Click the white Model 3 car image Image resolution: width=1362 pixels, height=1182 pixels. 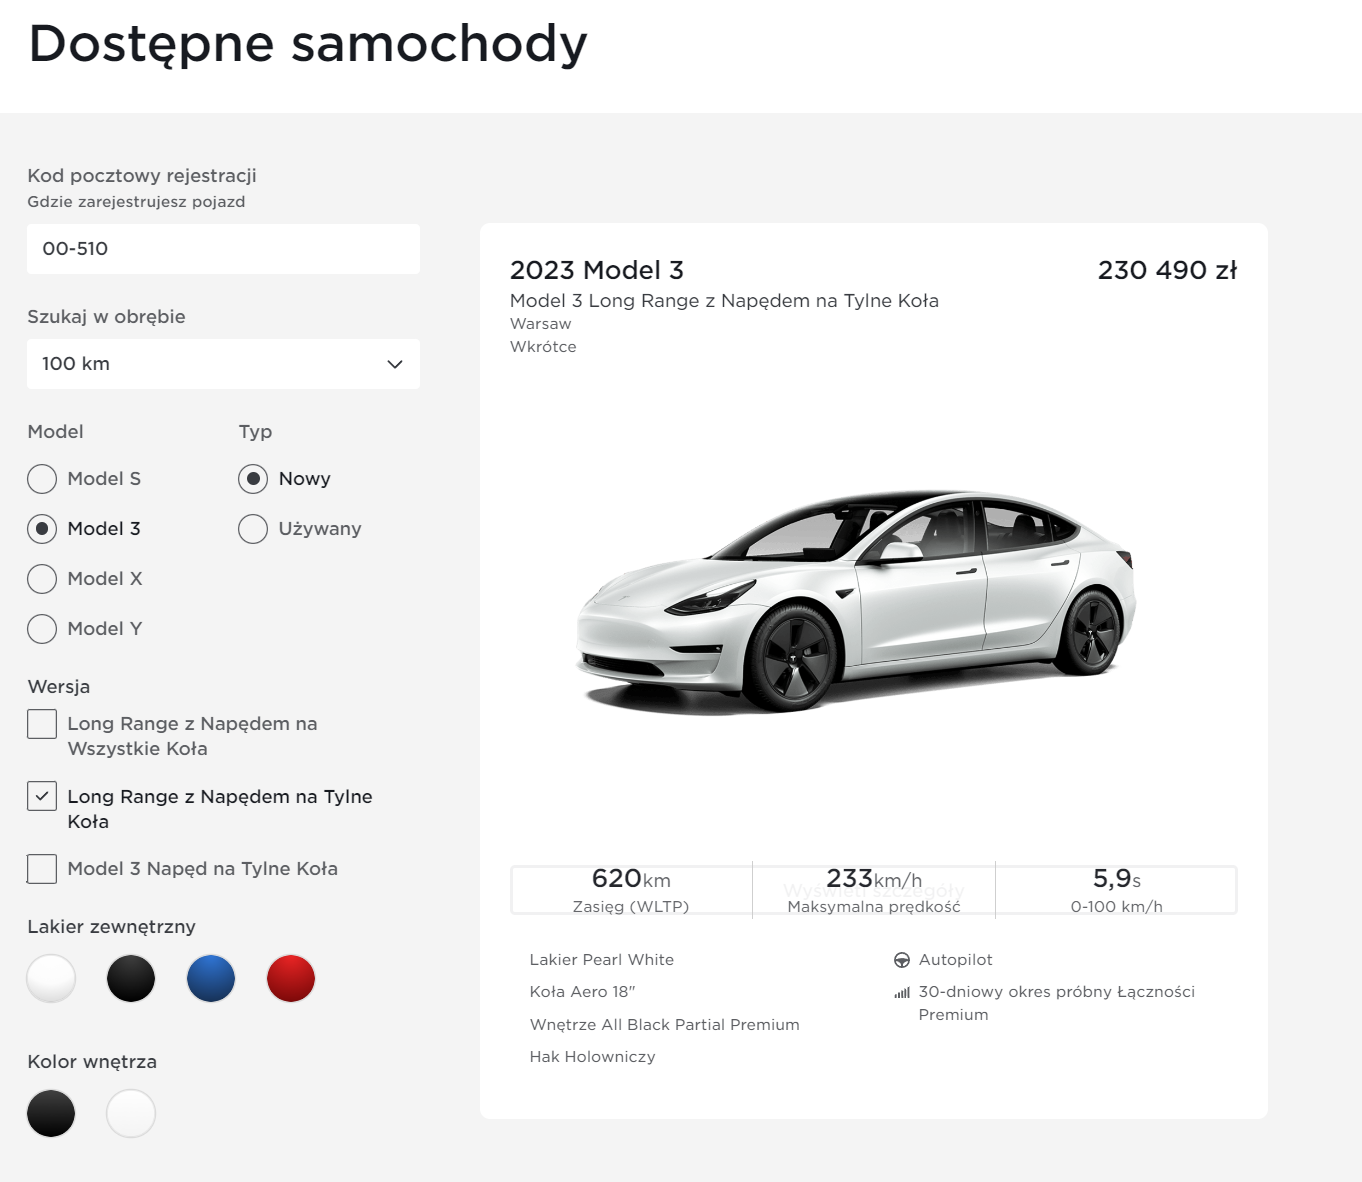coord(857,600)
